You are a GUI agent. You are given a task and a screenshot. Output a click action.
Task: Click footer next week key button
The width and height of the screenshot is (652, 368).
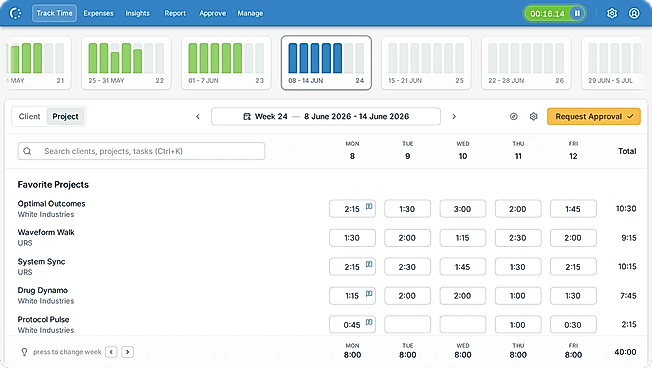[128, 352]
